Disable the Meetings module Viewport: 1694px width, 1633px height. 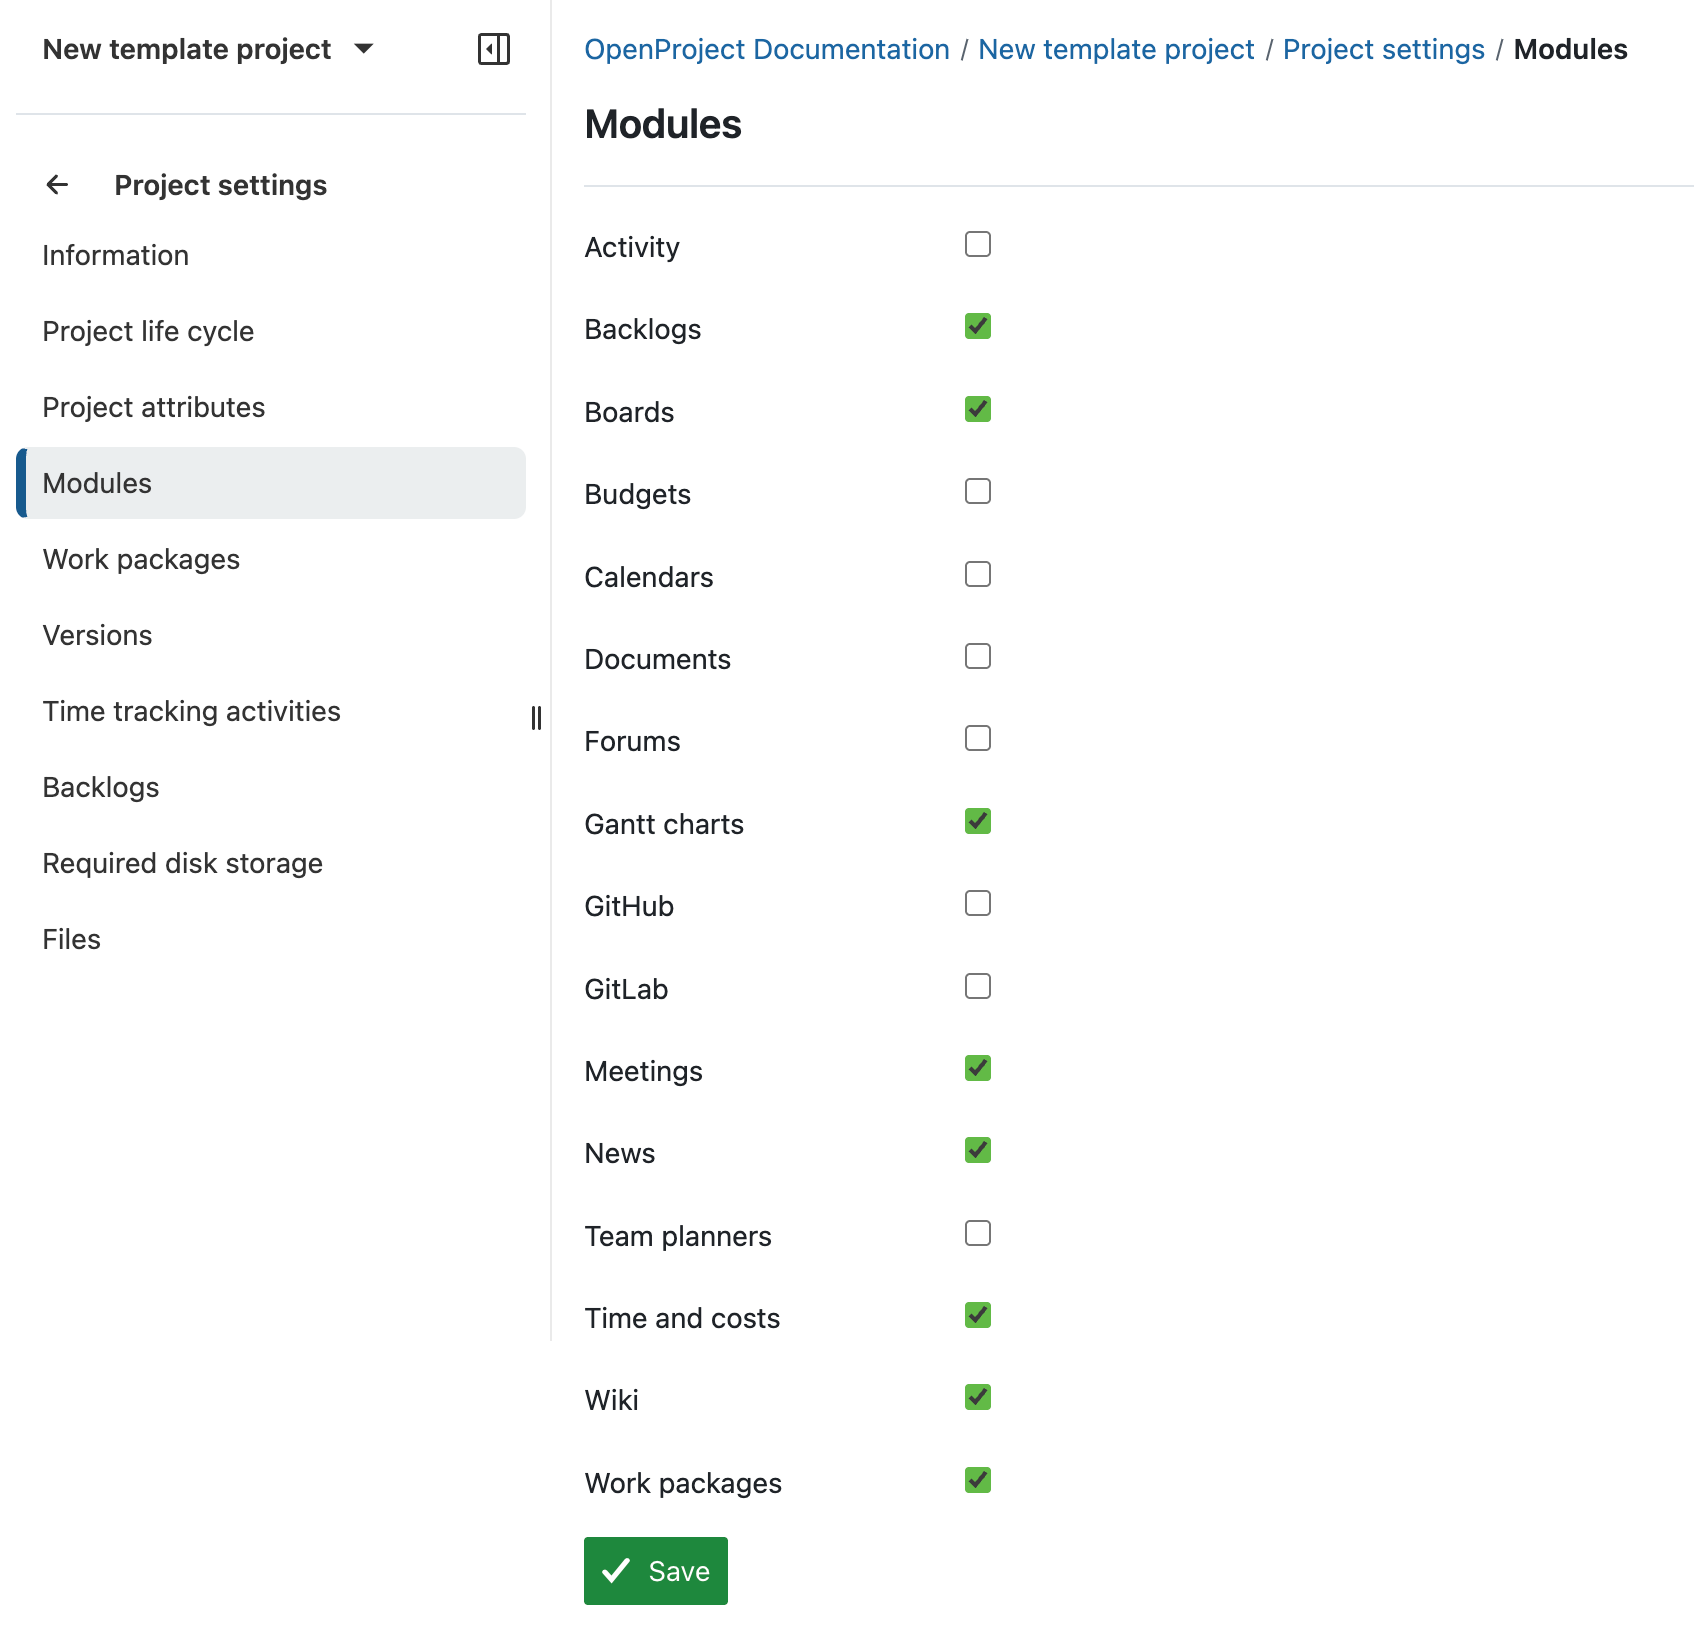pos(977,1067)
